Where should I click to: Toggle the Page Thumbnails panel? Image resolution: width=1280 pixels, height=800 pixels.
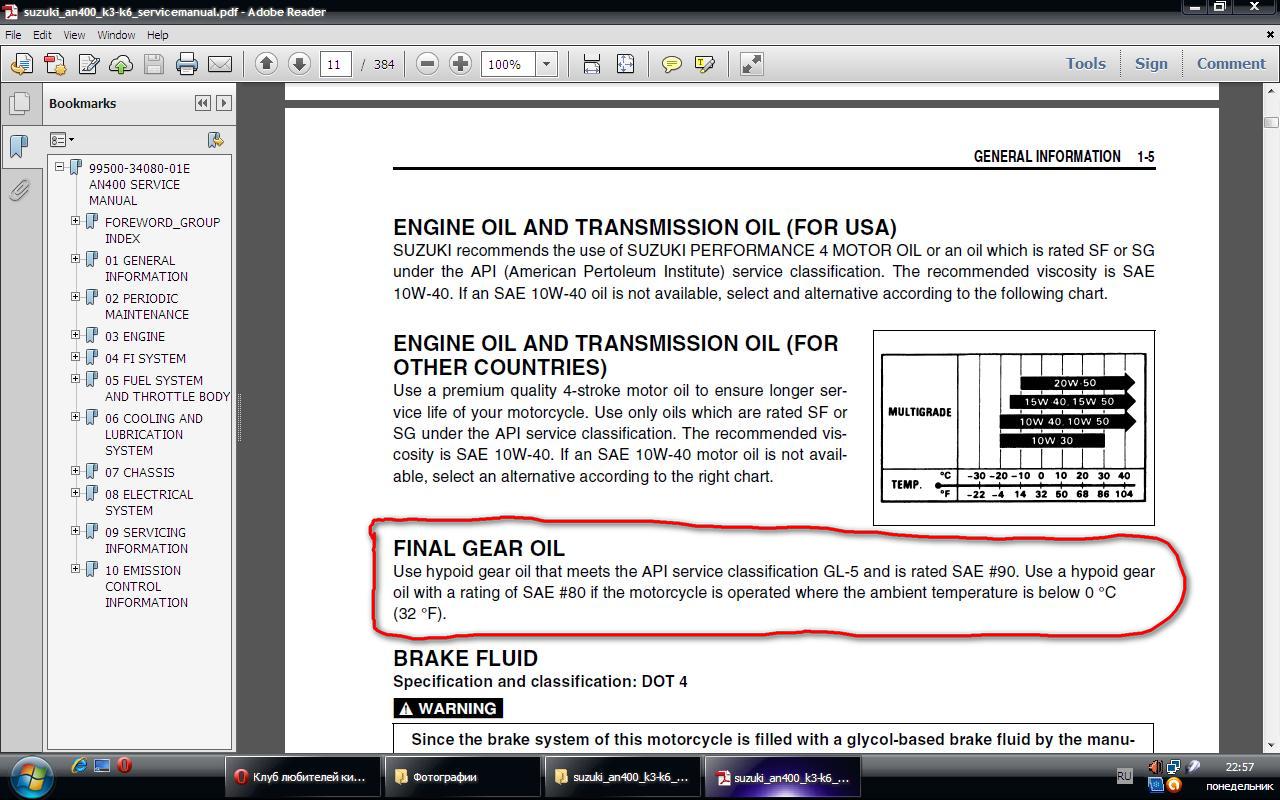tap(19, 103)
